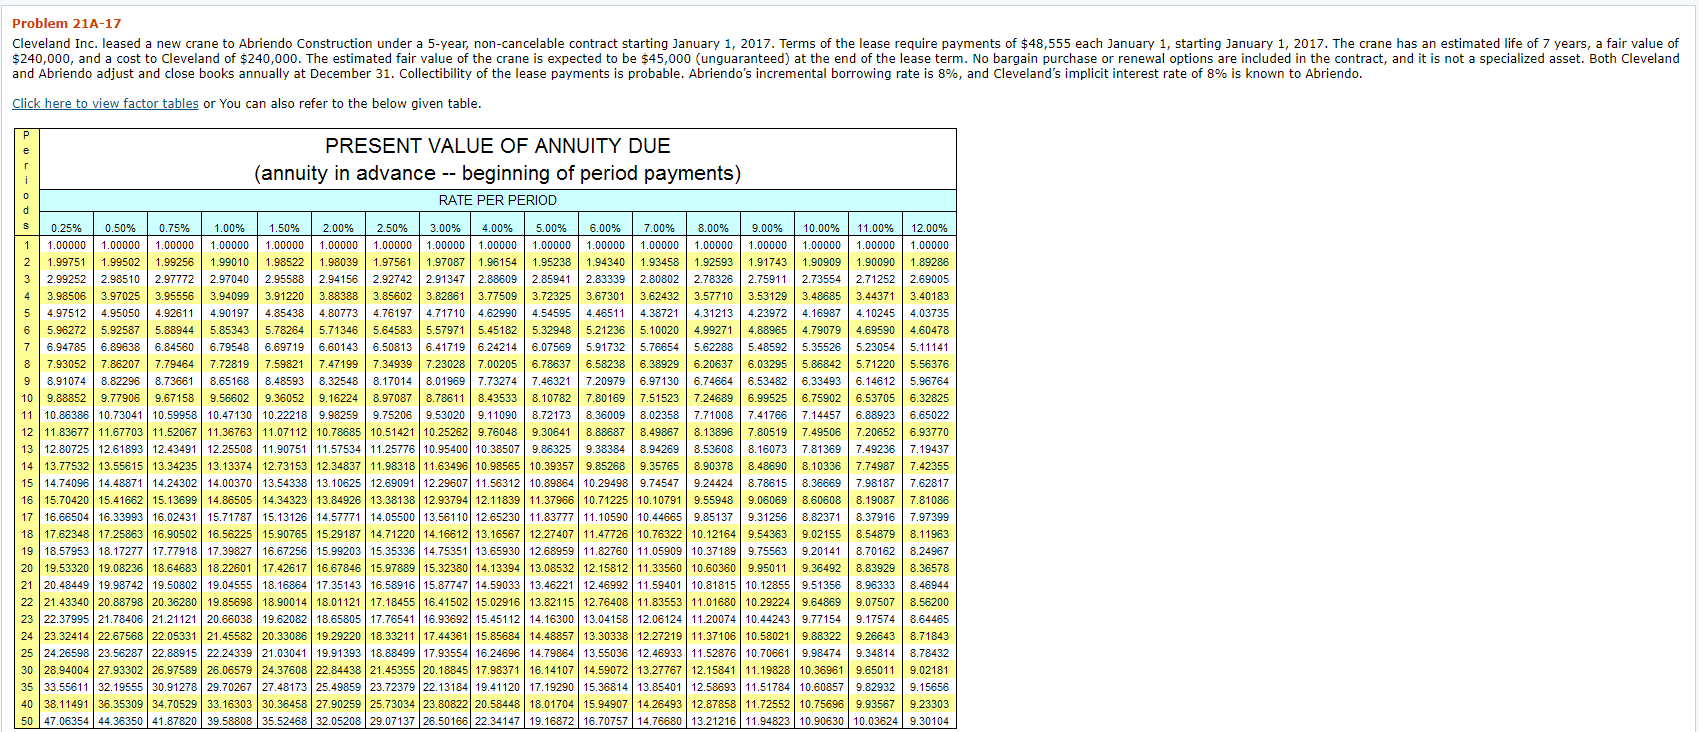Click the period 10 row label
Viewport: 1699px width, 732px height.
point(27,398)
